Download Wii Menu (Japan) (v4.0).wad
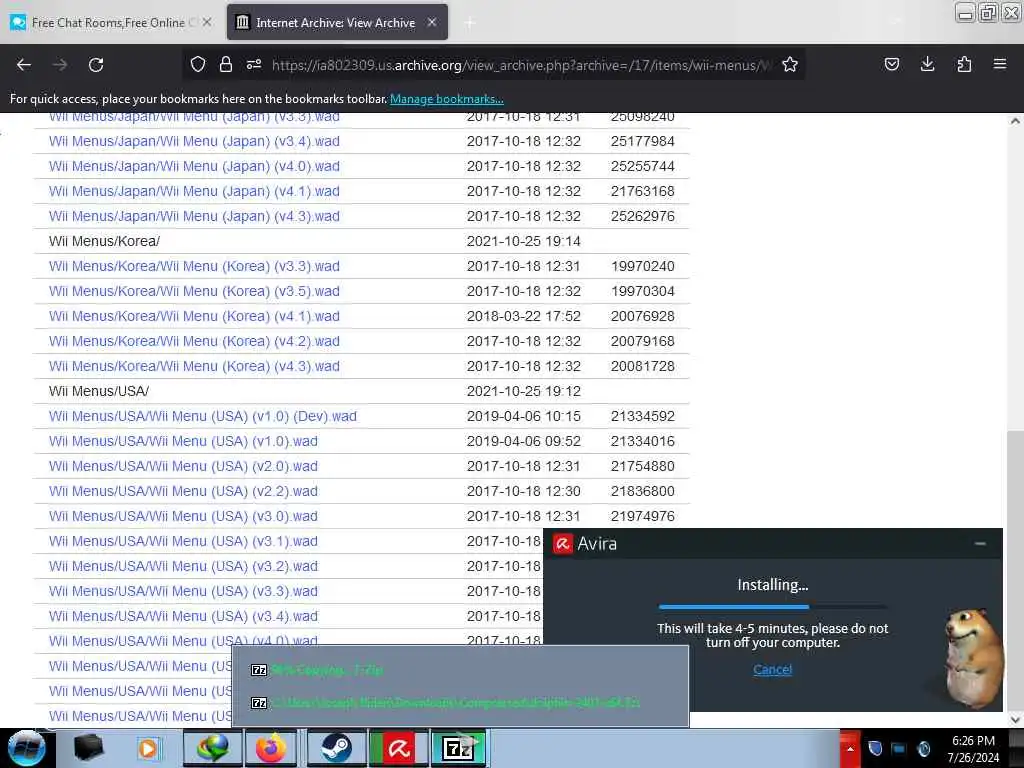This screenshot has height=768, width=1024. [x=194, y=166]
